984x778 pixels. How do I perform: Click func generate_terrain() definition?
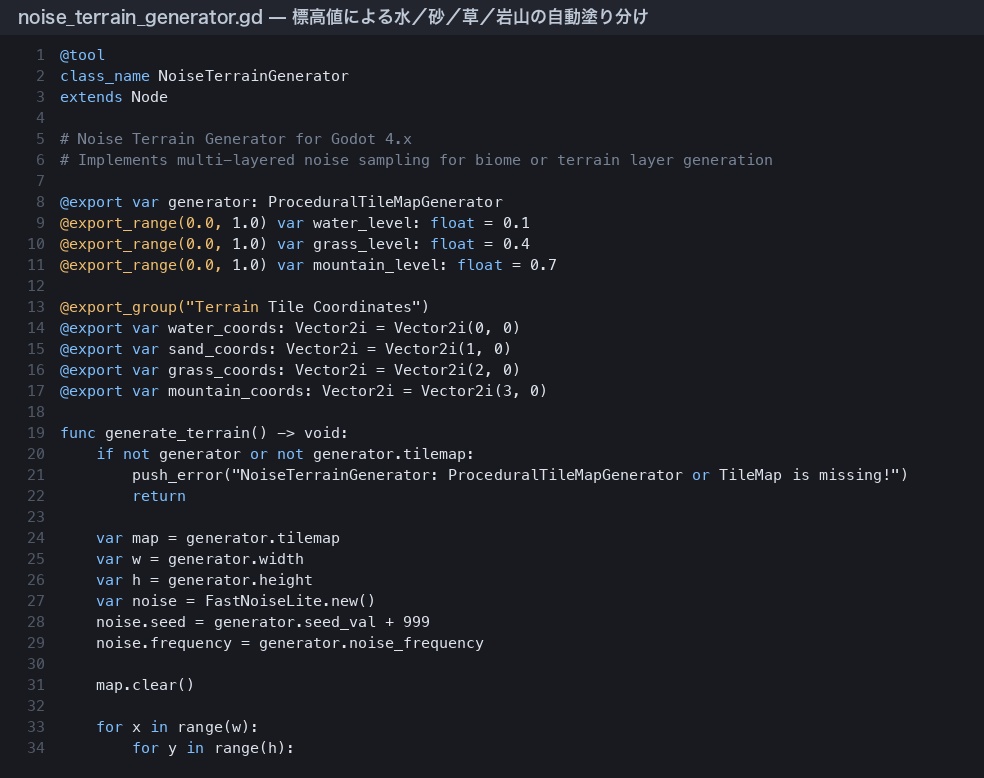[204, 433]
